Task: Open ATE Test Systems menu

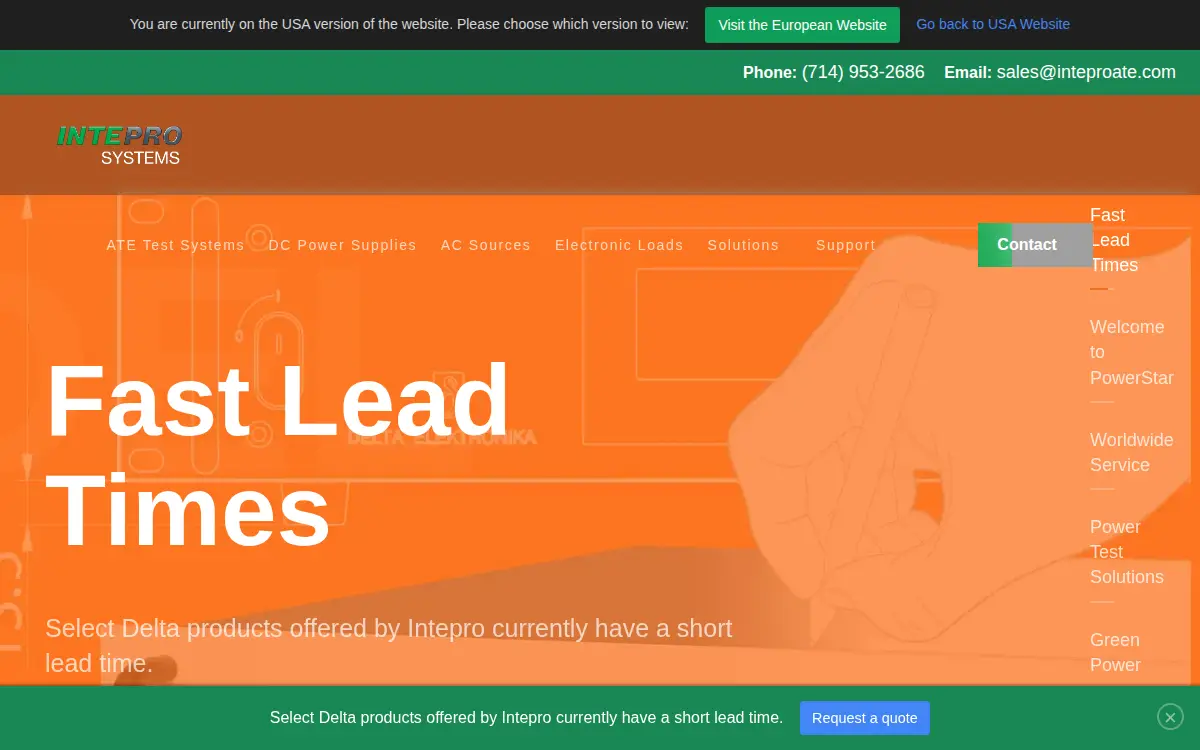Action: (x=175, y=245)
